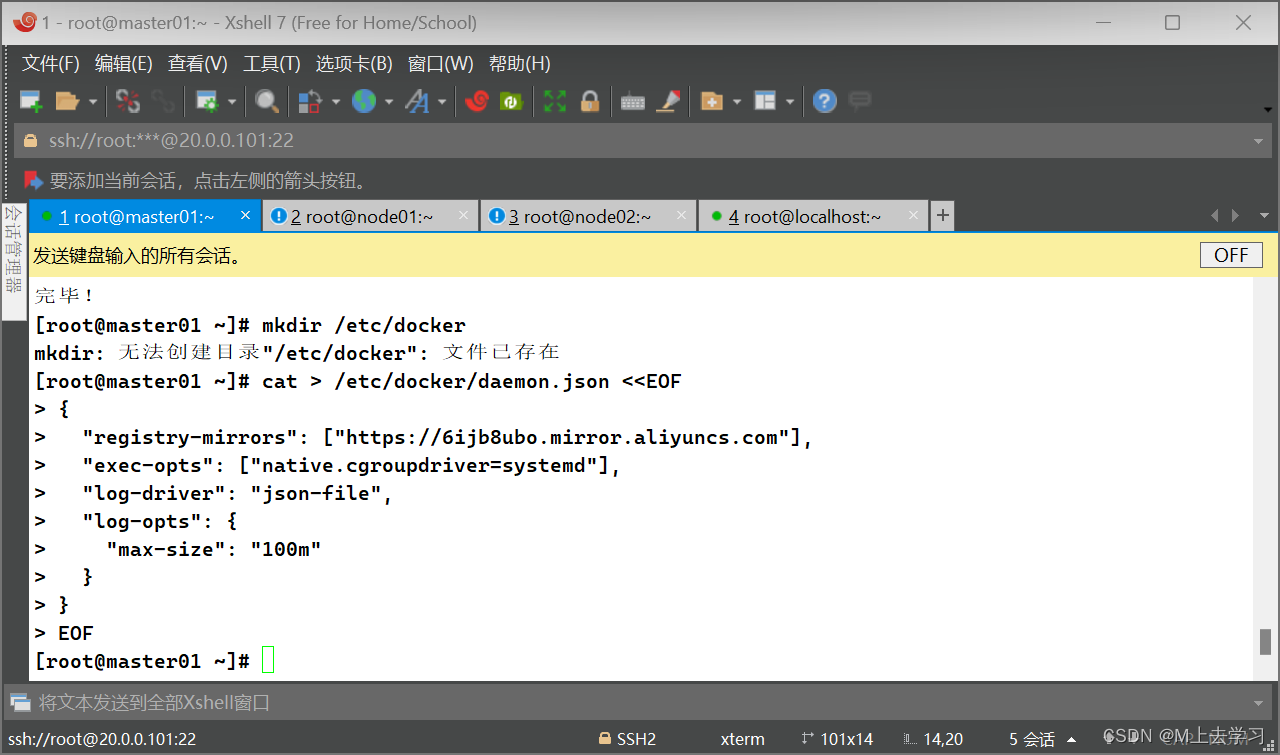Click the highlighter pen icon
The height and width of the screenshot is (755, 1280).
668,101
